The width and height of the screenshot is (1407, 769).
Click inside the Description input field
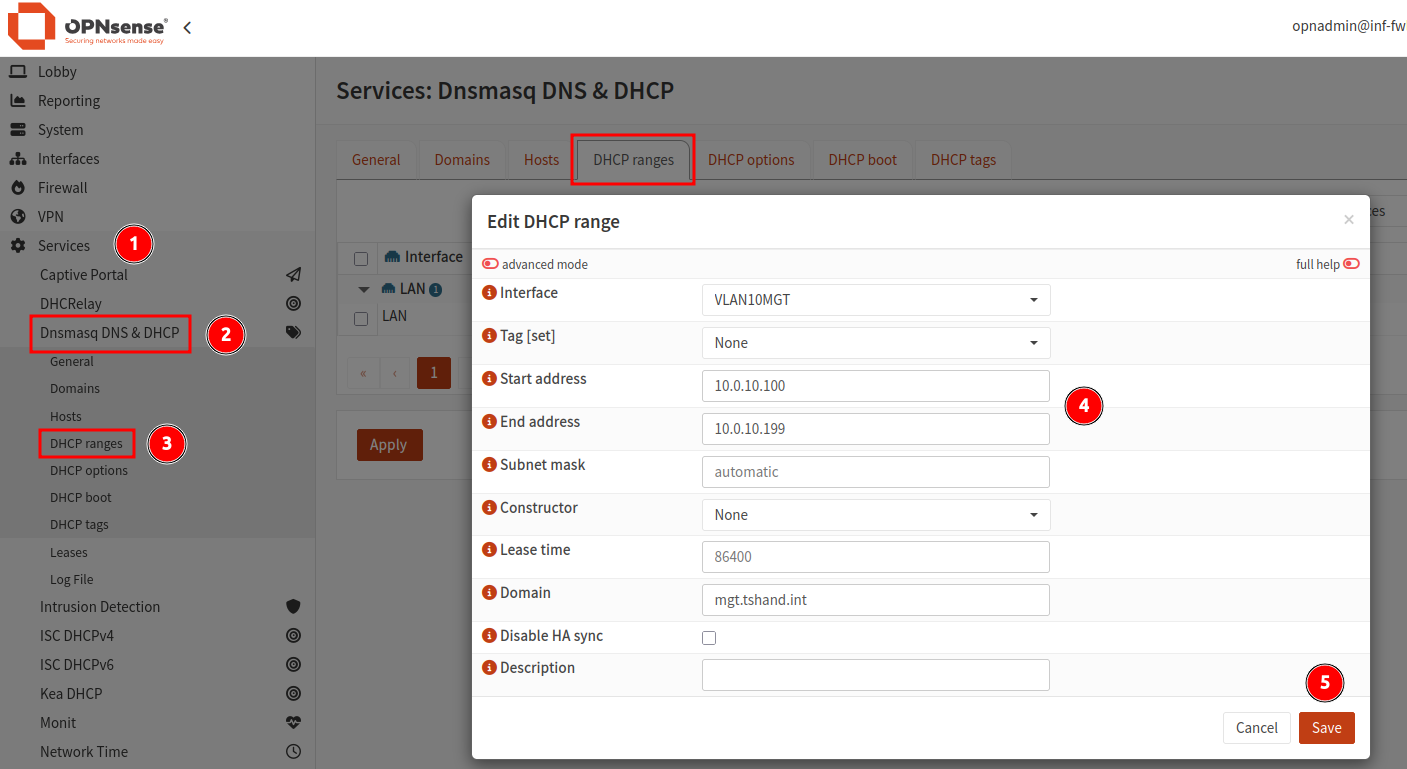(875, 674)
